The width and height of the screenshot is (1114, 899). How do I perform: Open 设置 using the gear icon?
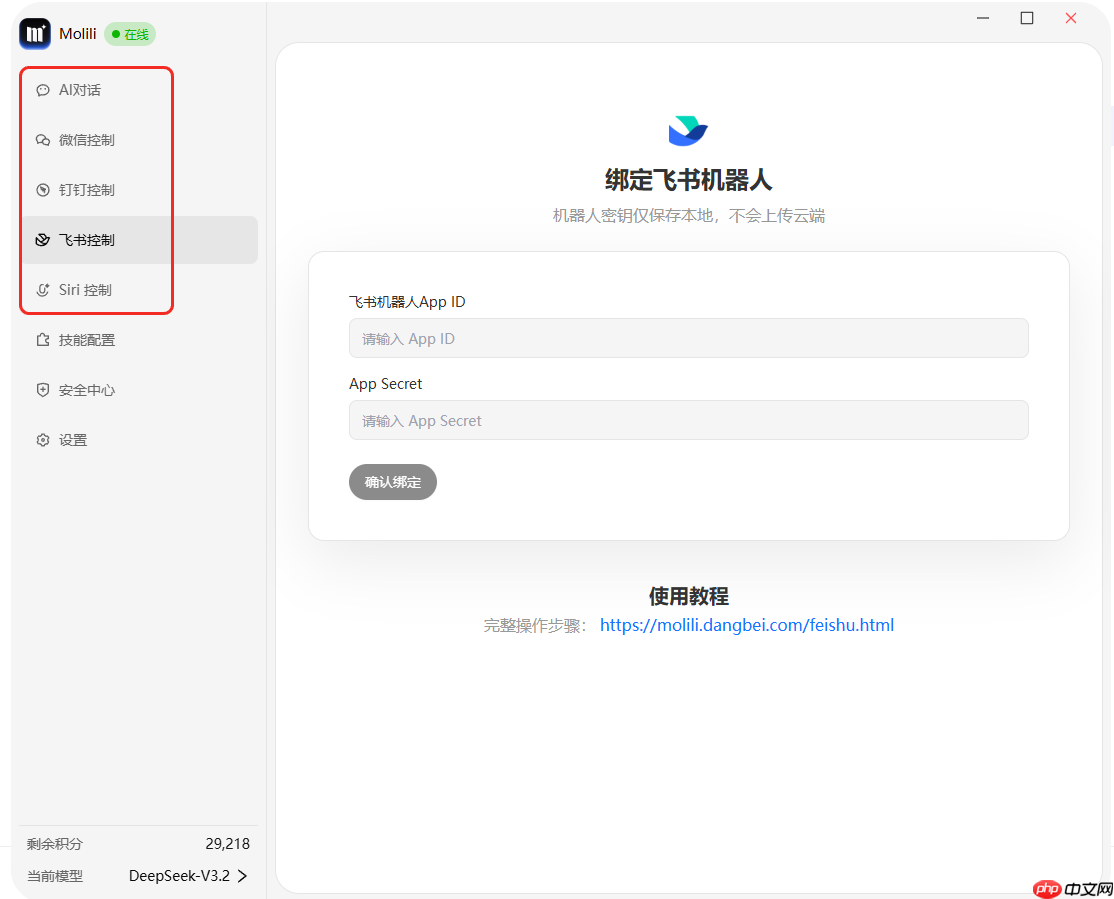(x=42, y=439)
